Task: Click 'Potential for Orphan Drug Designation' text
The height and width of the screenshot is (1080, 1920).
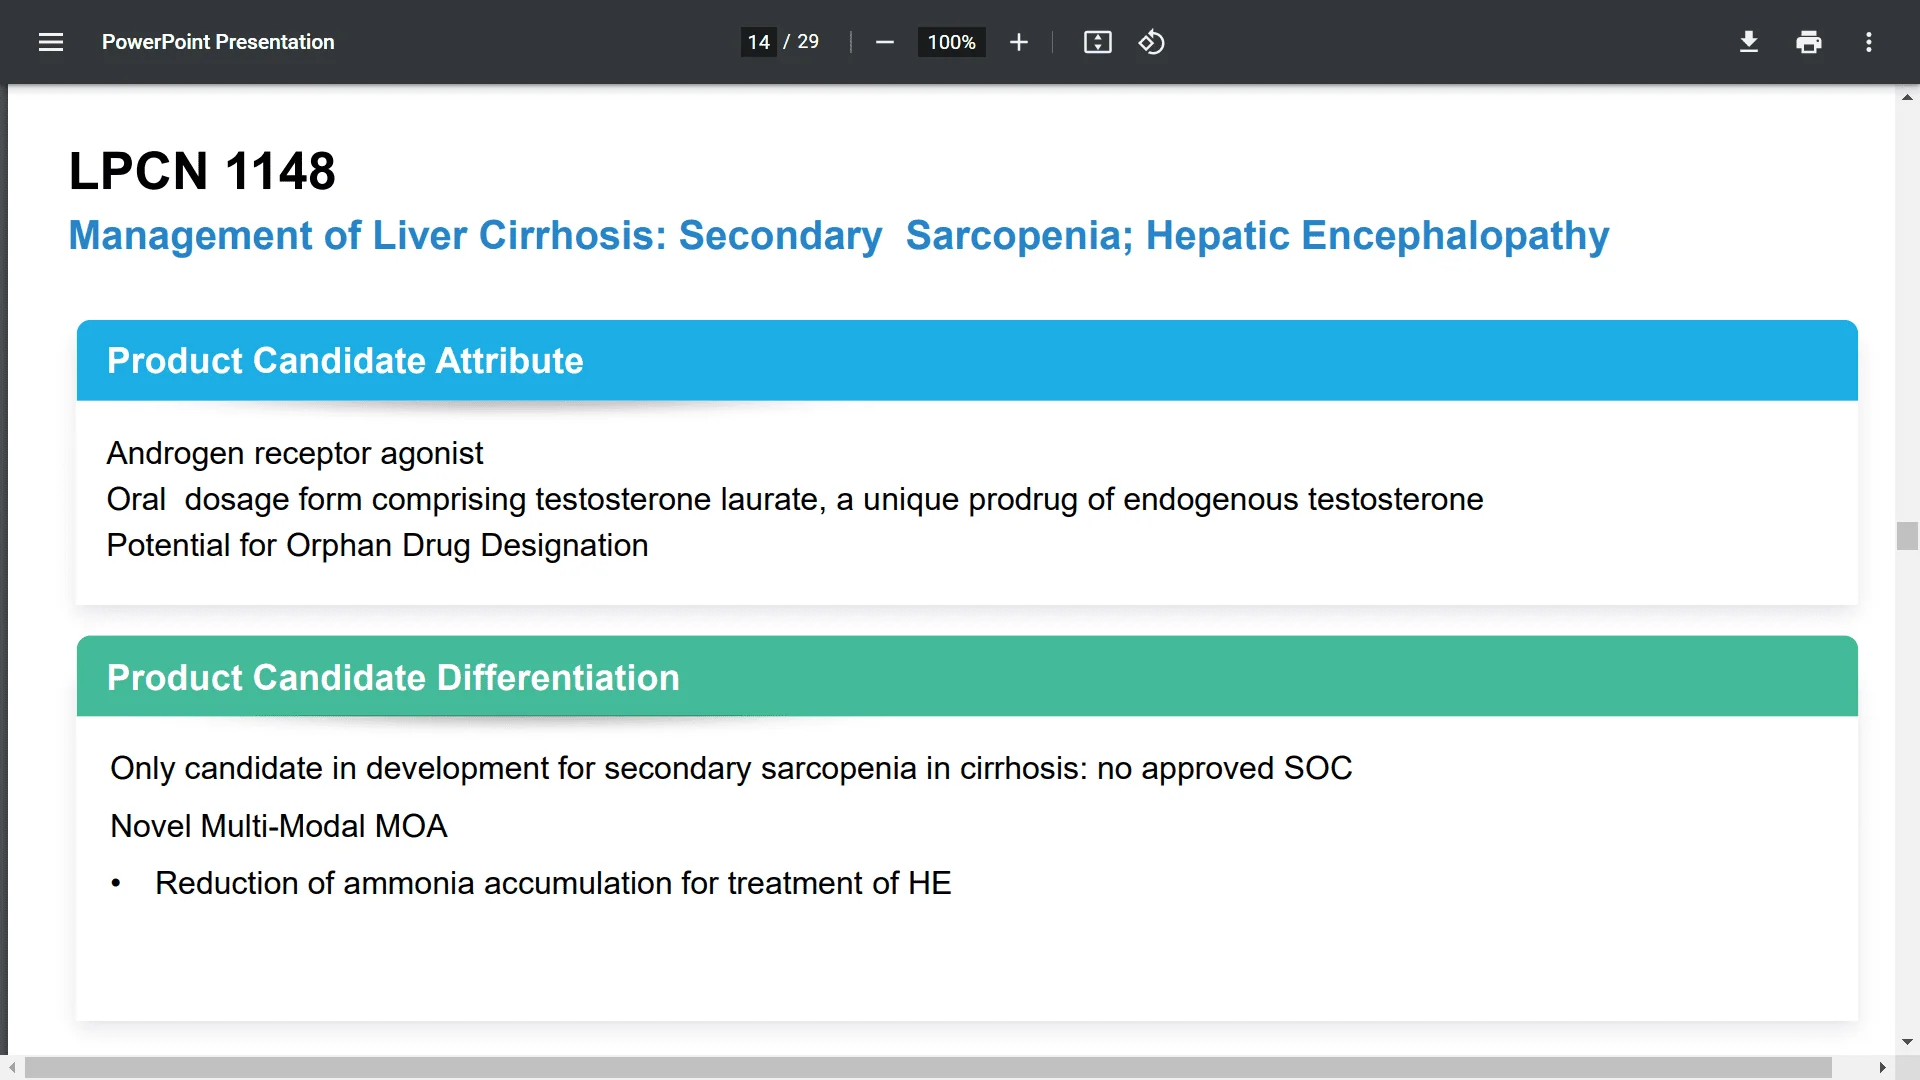Action: 377,546
